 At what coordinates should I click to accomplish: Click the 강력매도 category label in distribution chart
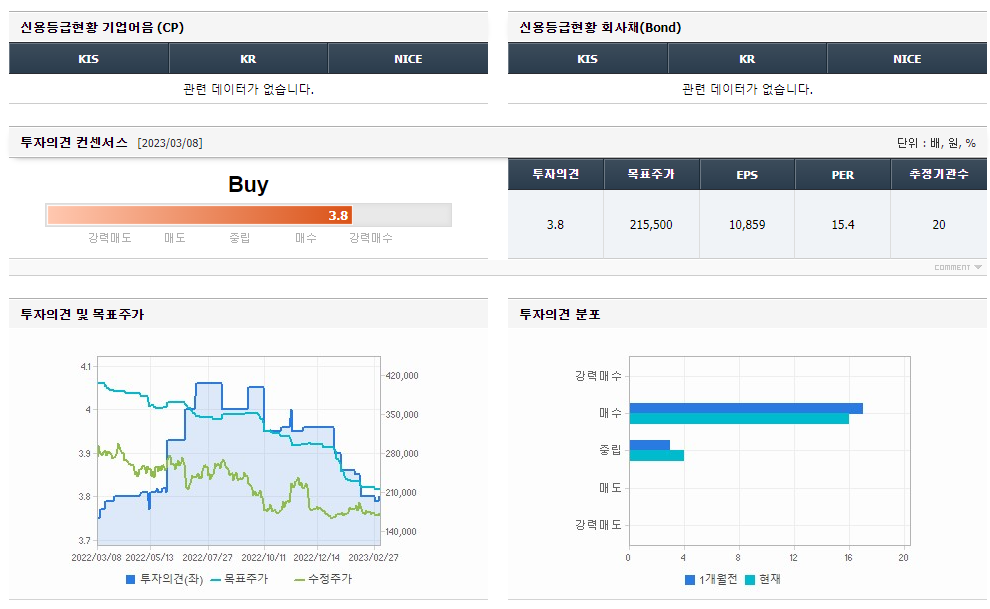pyautogui.click(x=599, y=525)
